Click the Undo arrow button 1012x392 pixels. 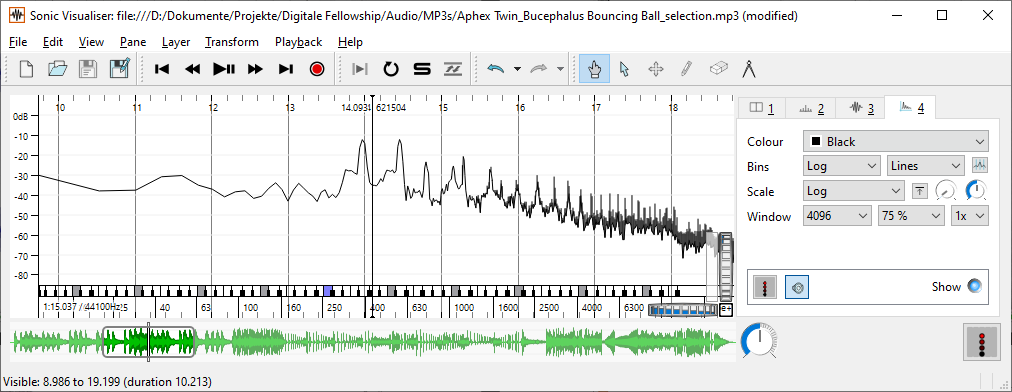(x=495, y=69)
